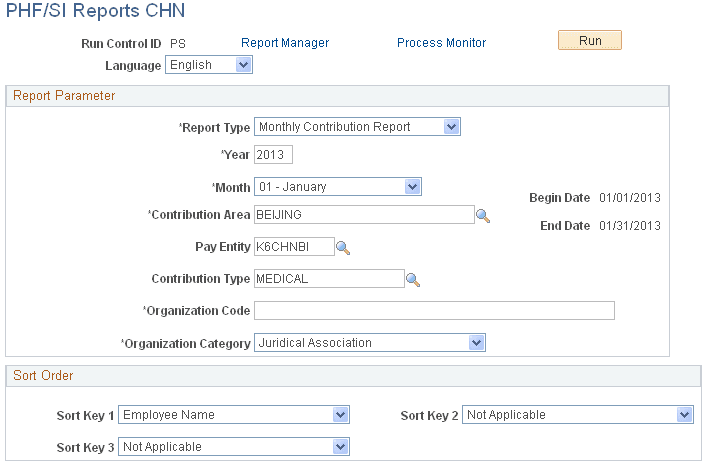Focus the Contribution Area text field
This screenshot has width=708, height=465.
pos(363,215)
